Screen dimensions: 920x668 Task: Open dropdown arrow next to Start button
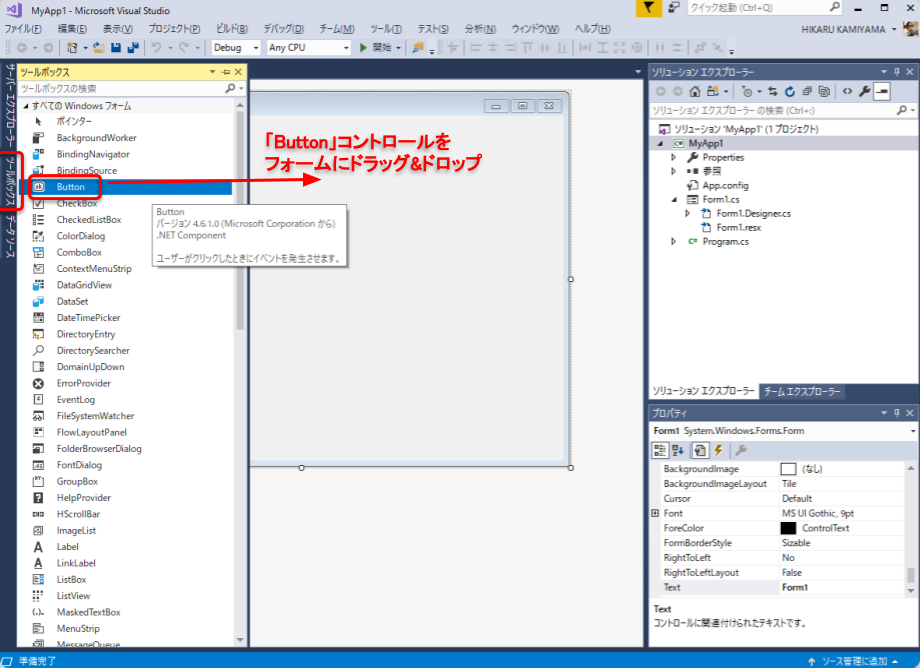click(x=398, y=48)
